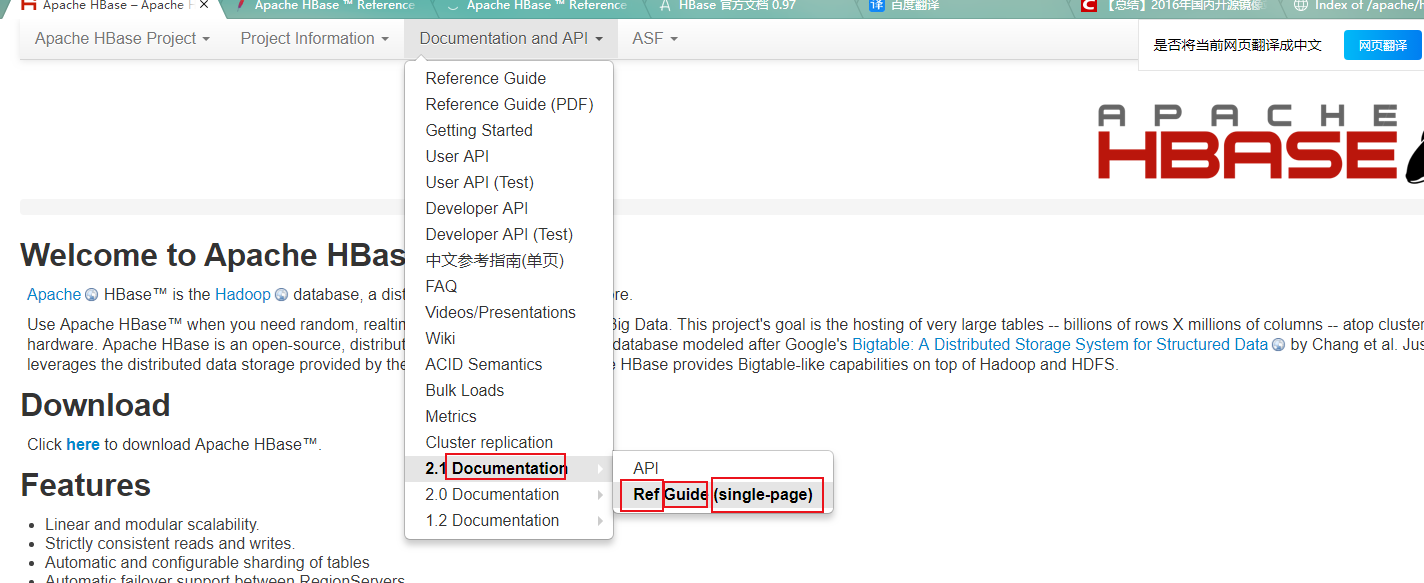Click the 是否将当前网页翻译成中文 prompt text
This screenshot has height=583, width=1424.
coord(1238,45)
